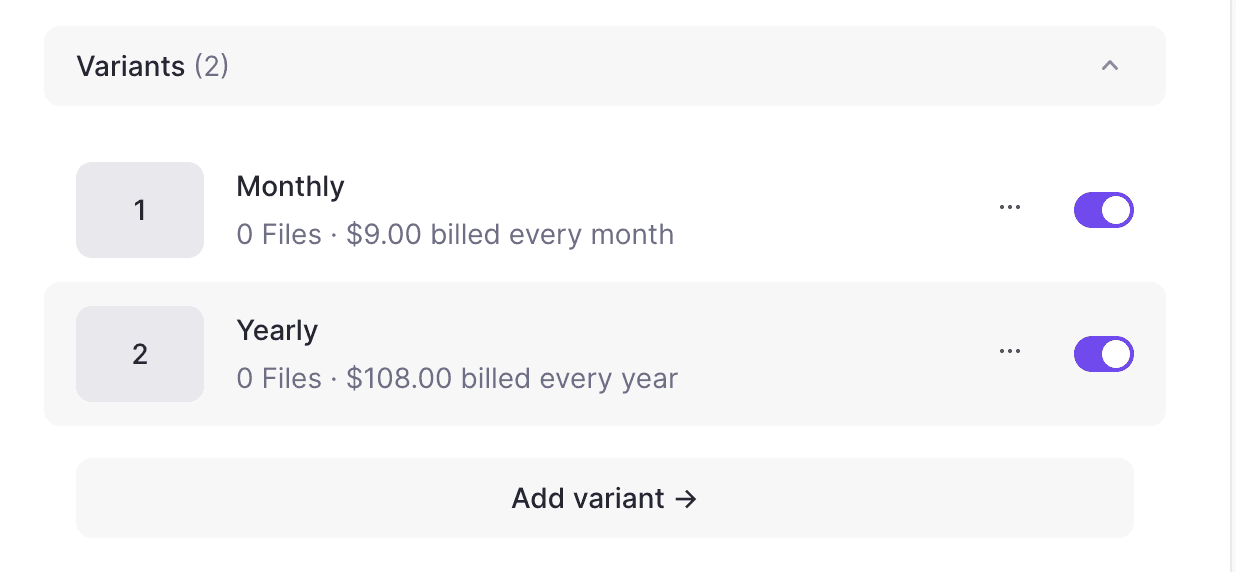1236x572 pixels.
Task: Click the arrow in Add variant
Action: click(686, 498)
